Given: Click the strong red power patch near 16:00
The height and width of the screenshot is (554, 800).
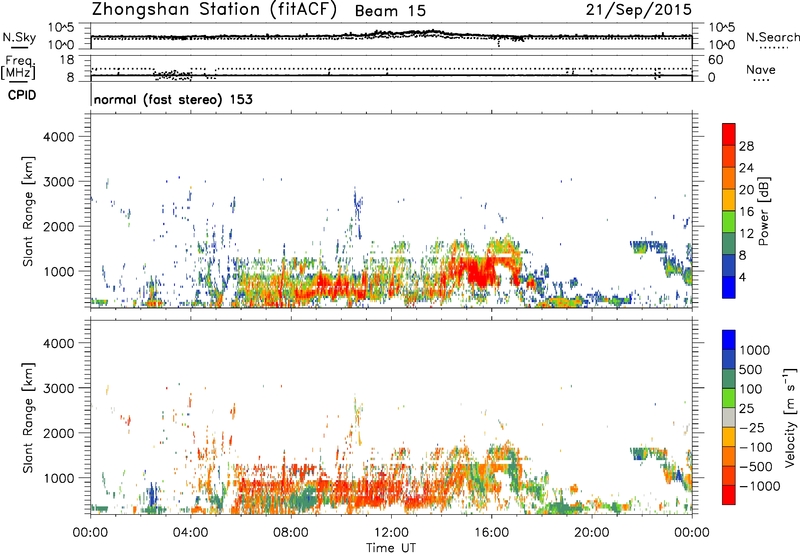Looking at the screenshot, I should coord(477,272).
